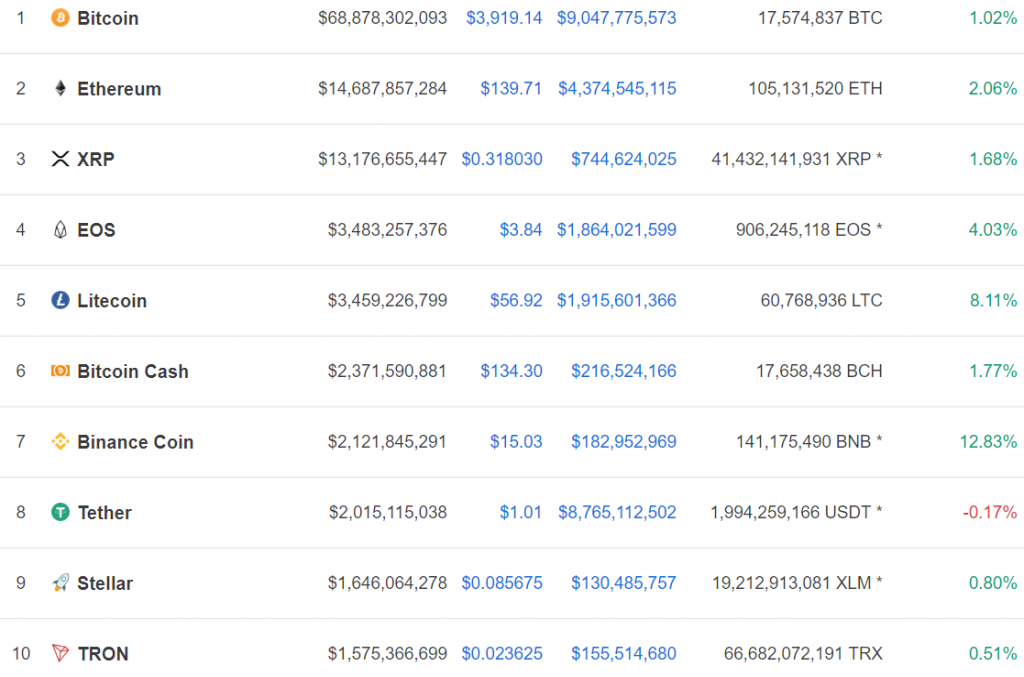Select Bitcoin market cap $68,878,302,093

click(382, 18)
